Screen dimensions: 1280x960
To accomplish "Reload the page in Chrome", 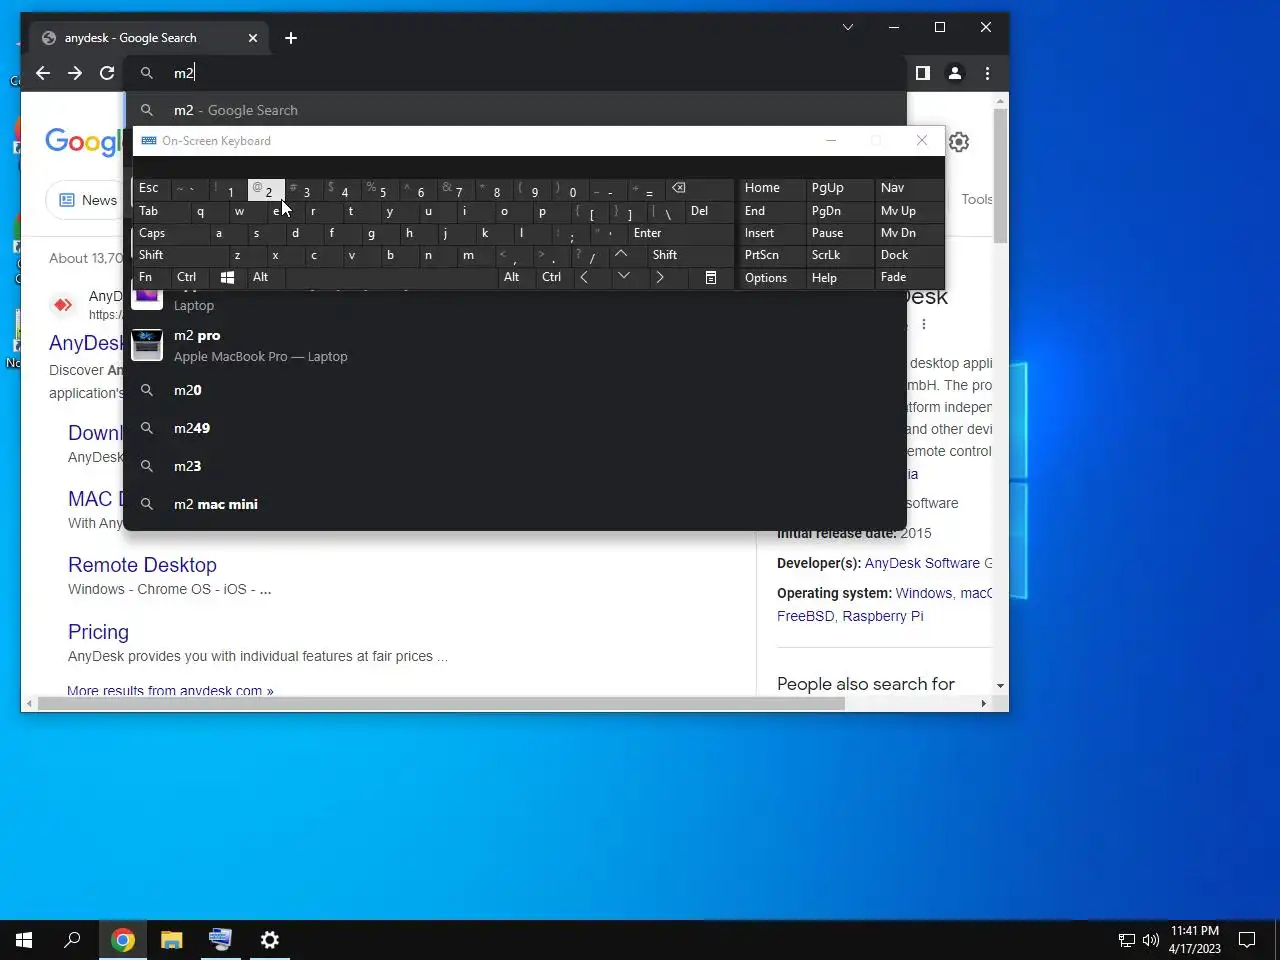I will [107, 73].
